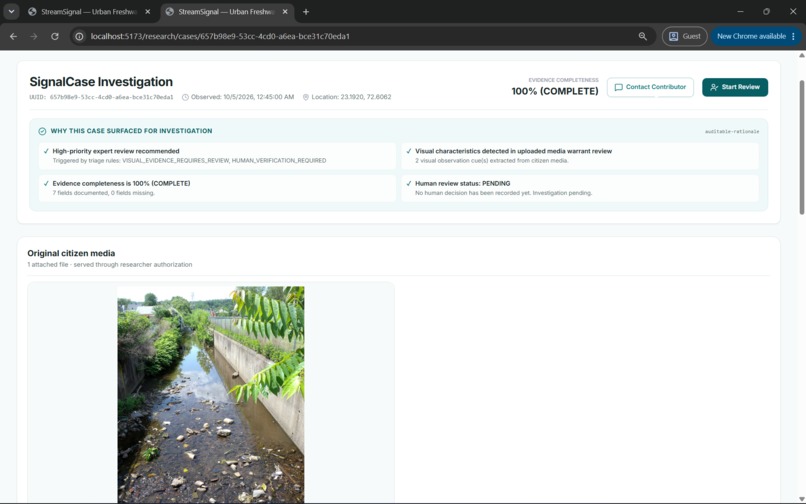Click the location pin icon
This screenshot has width=806, height=504.
click(x=306, y=97)
